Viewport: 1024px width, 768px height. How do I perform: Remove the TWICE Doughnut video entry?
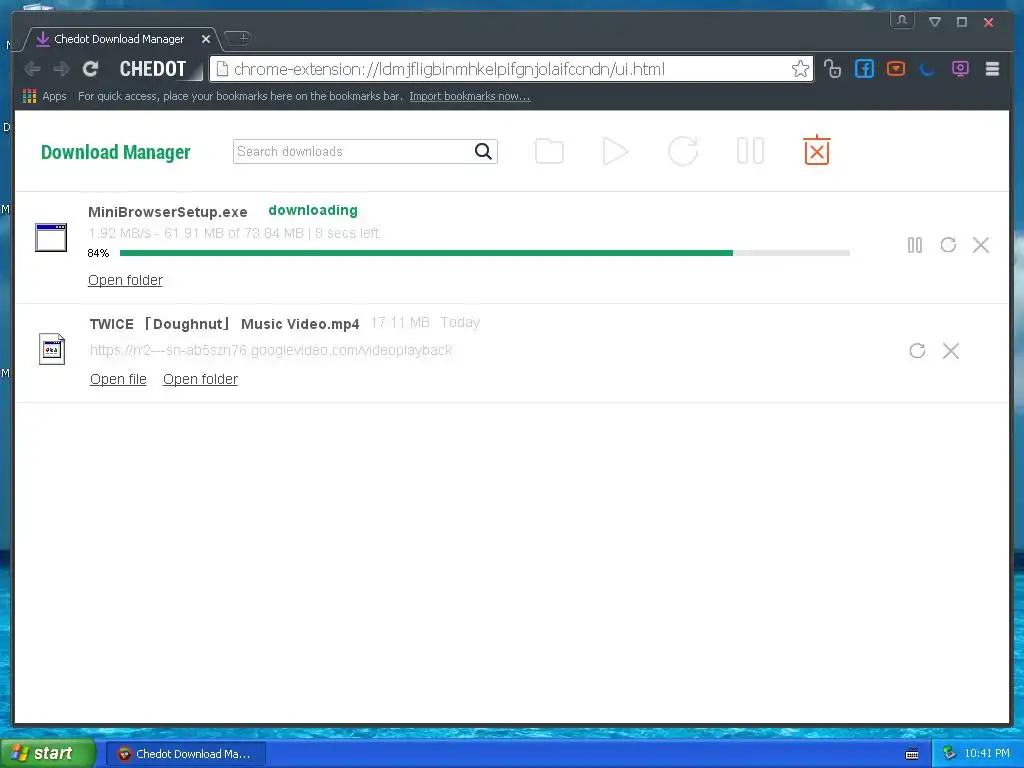coord(951,351)
